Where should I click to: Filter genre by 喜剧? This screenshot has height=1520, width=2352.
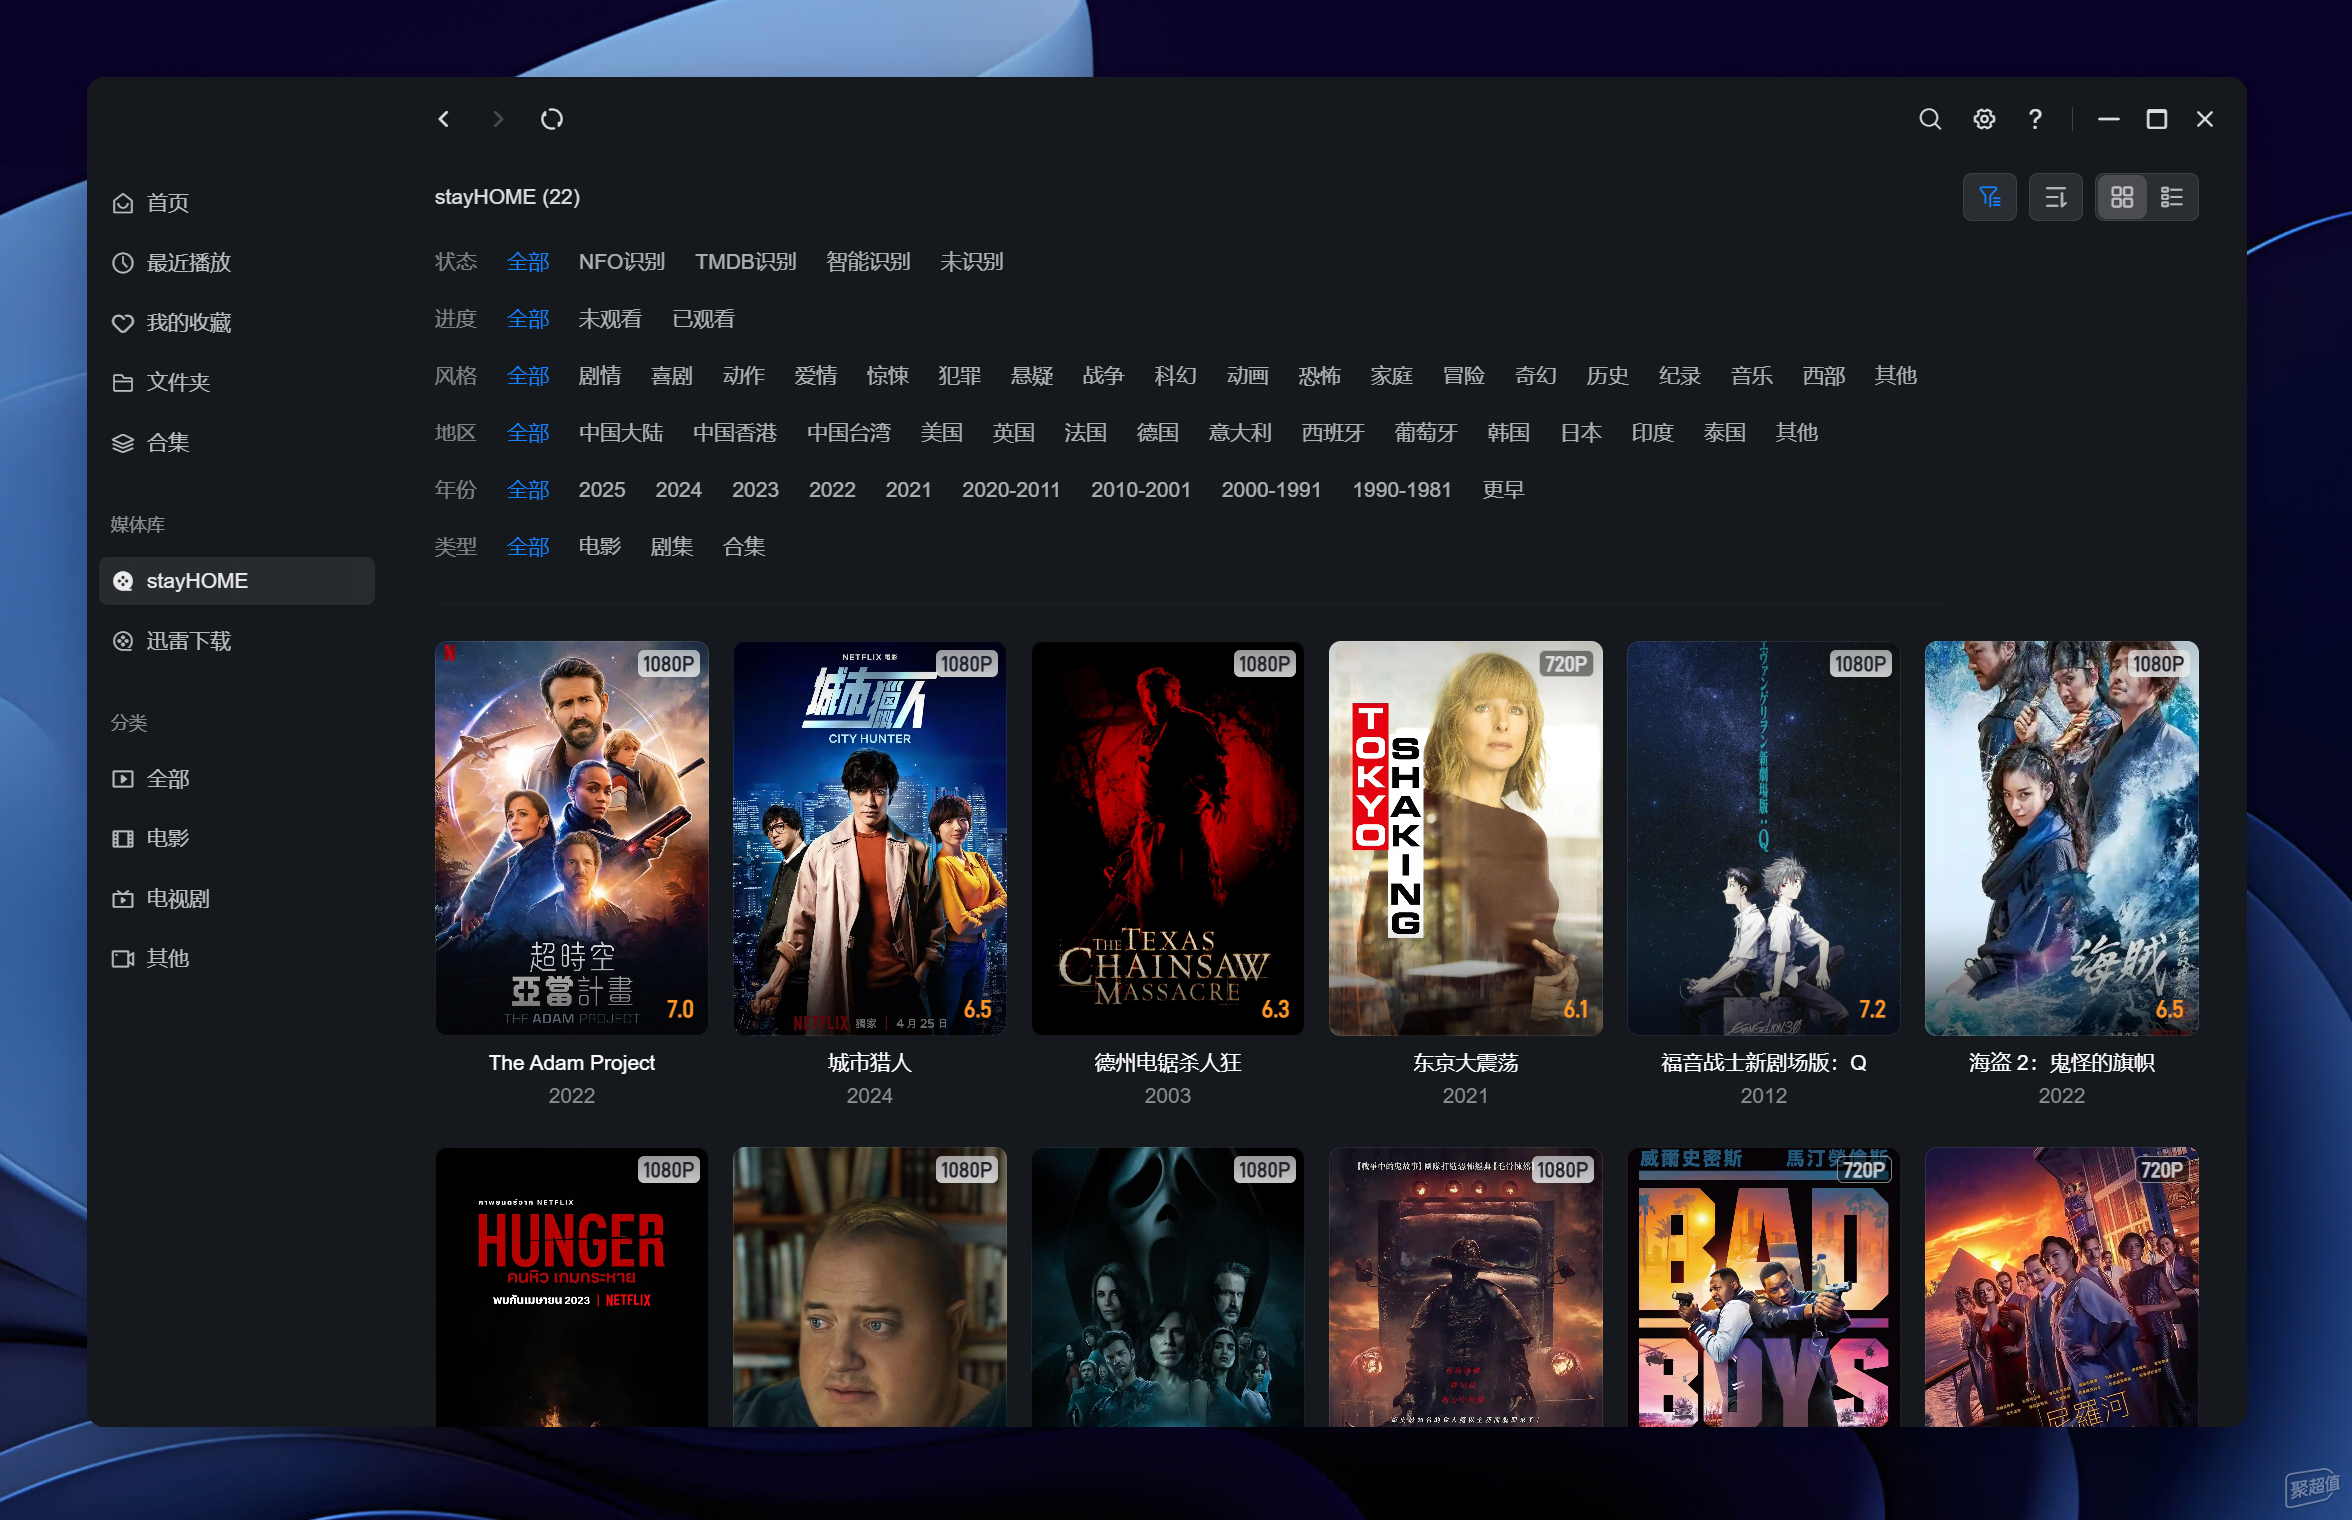[x=672, y=376]
